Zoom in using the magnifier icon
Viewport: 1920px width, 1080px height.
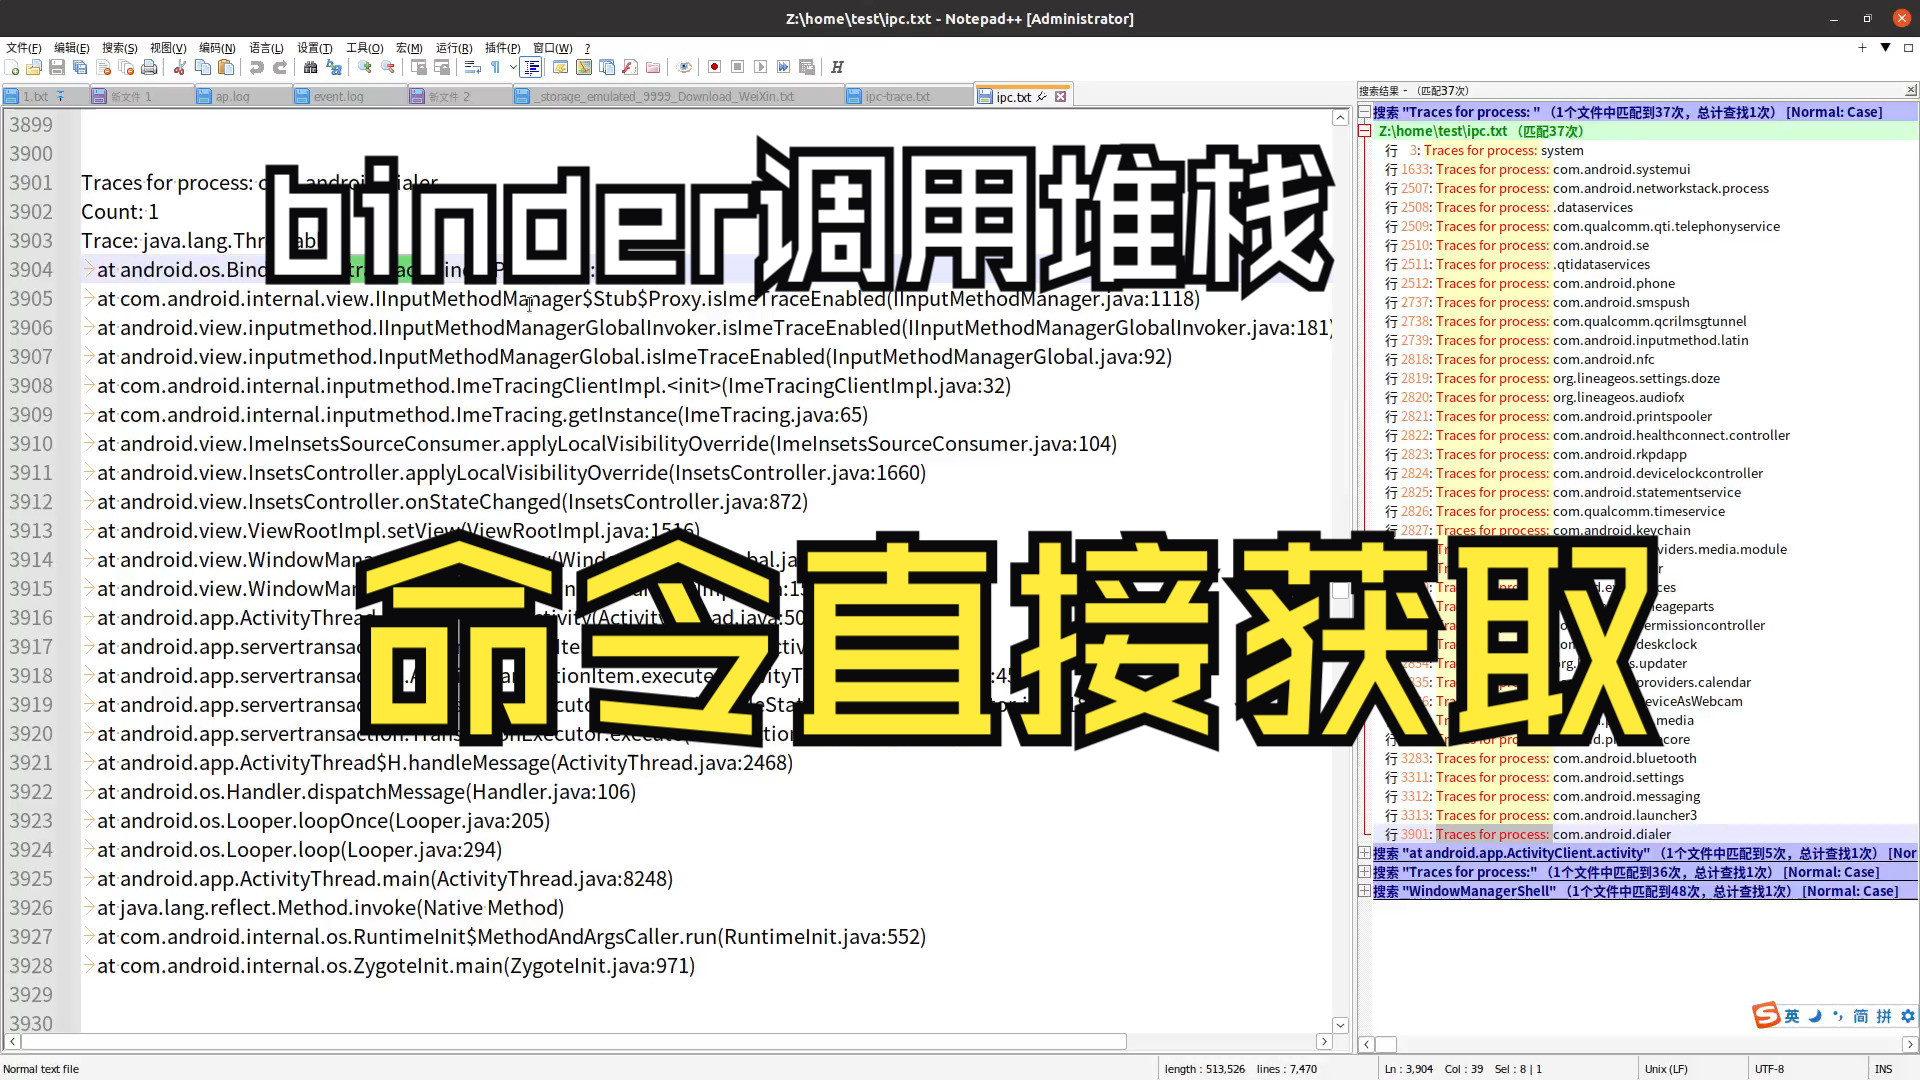[x=364, y=67]
